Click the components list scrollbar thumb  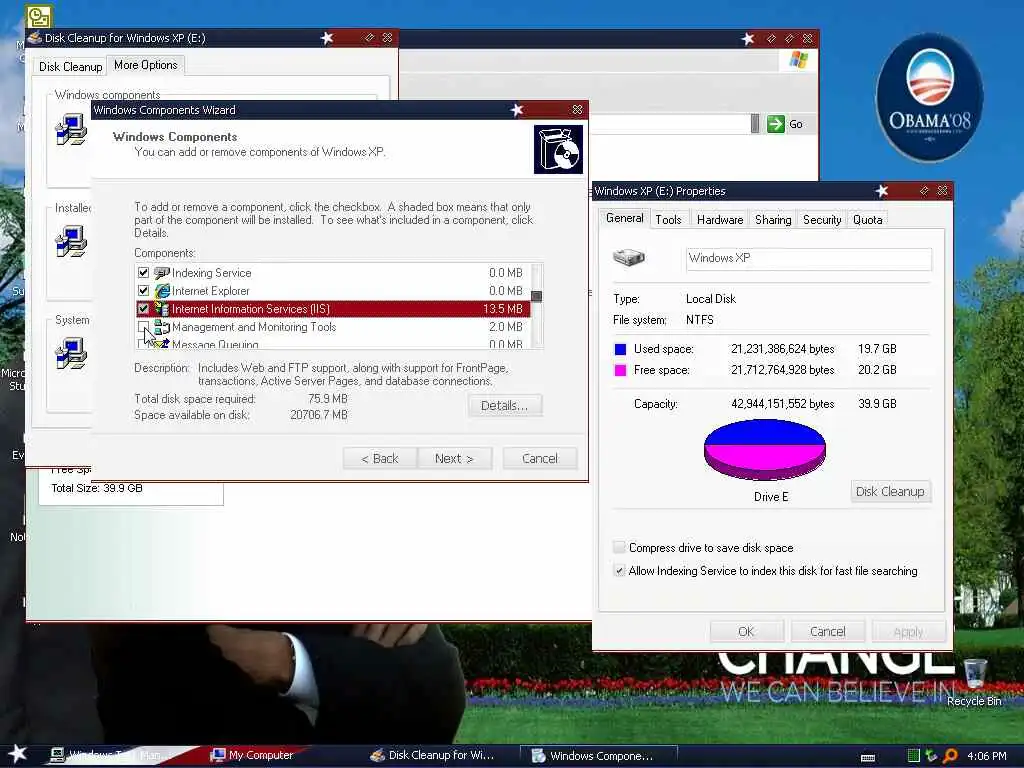point(537,296)
